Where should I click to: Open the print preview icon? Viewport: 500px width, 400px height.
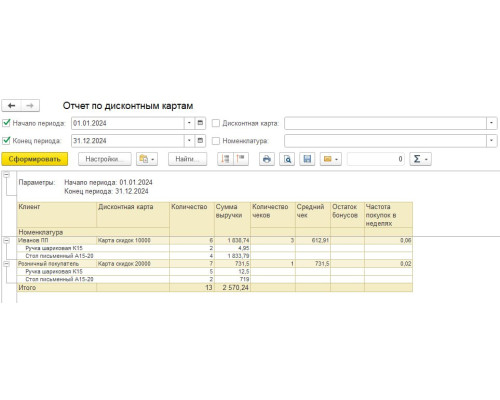click(x=287, y=159)
